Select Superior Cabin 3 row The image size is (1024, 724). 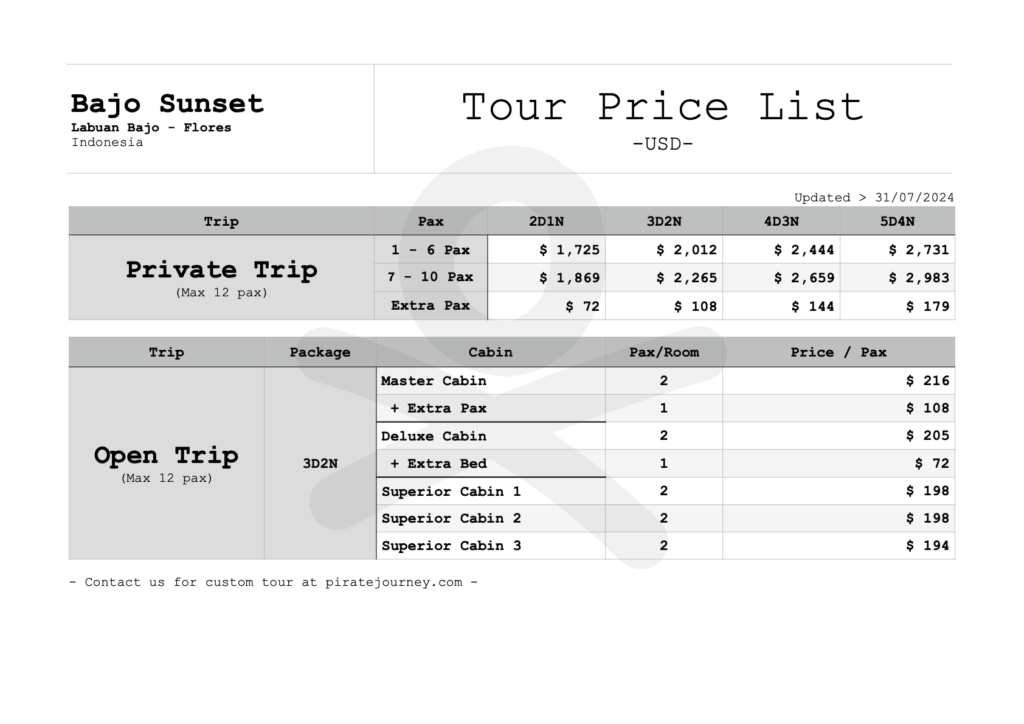click(x=665, y=546)
